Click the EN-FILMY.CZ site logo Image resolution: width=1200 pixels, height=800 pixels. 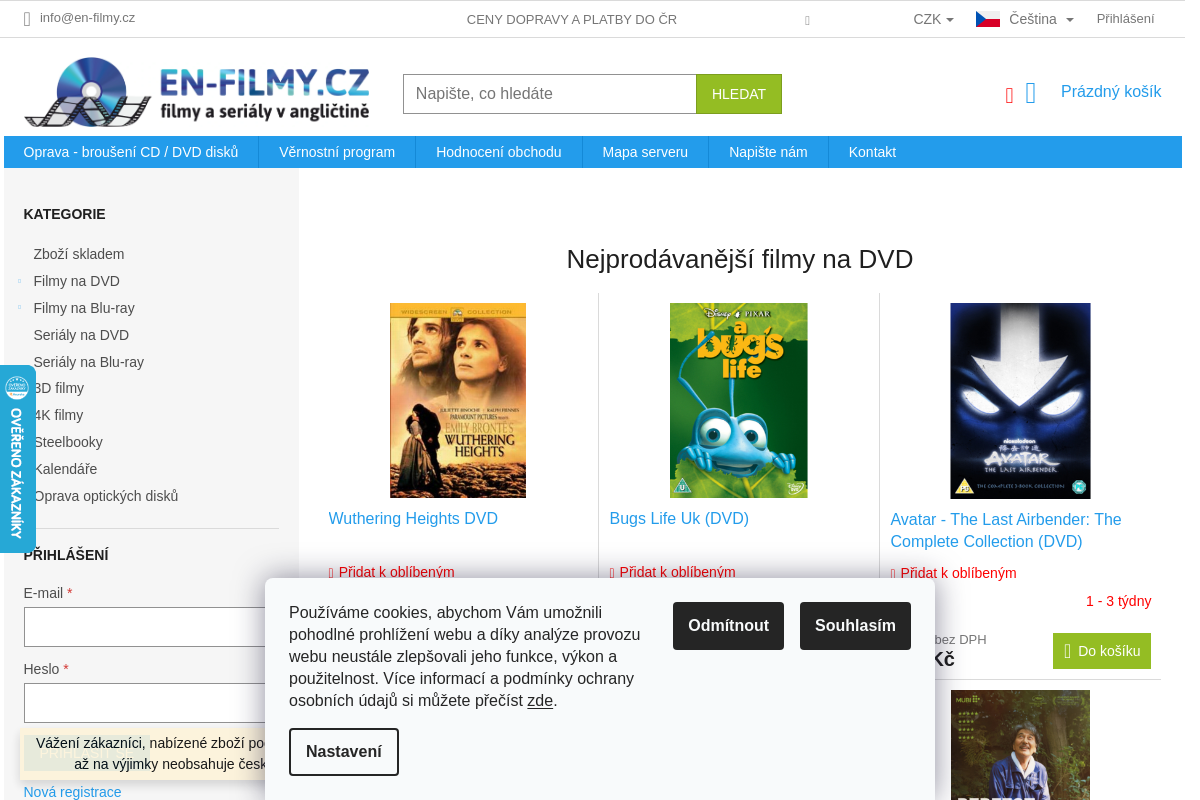198,92
